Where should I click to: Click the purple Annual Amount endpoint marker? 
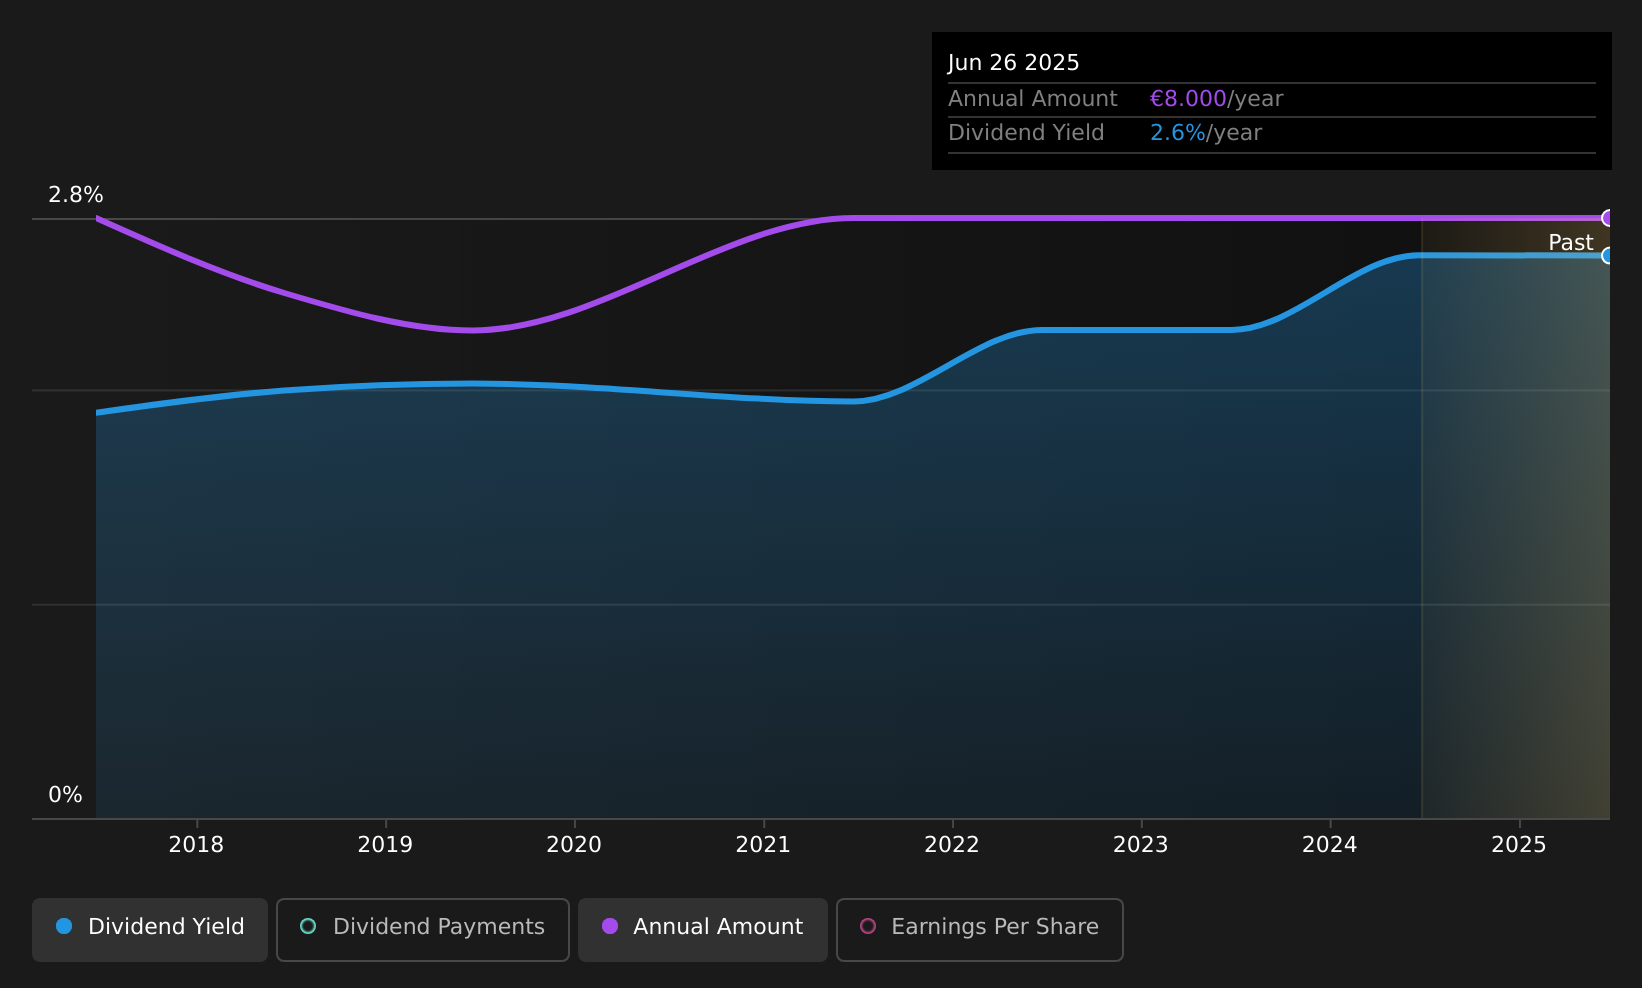point(1608,218)
